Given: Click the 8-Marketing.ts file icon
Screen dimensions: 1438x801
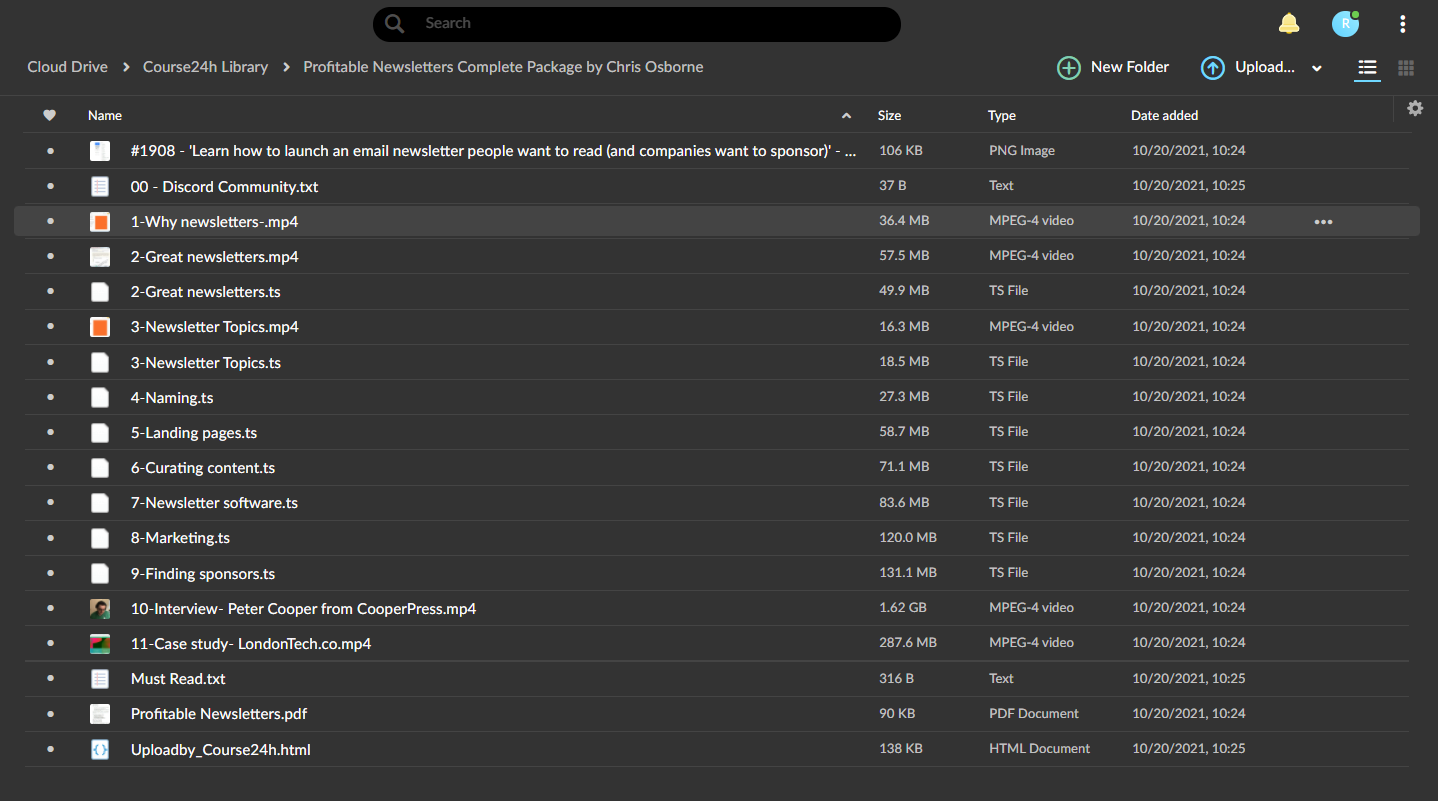Looking at the screenshot, I should click(x=100, y=538).
